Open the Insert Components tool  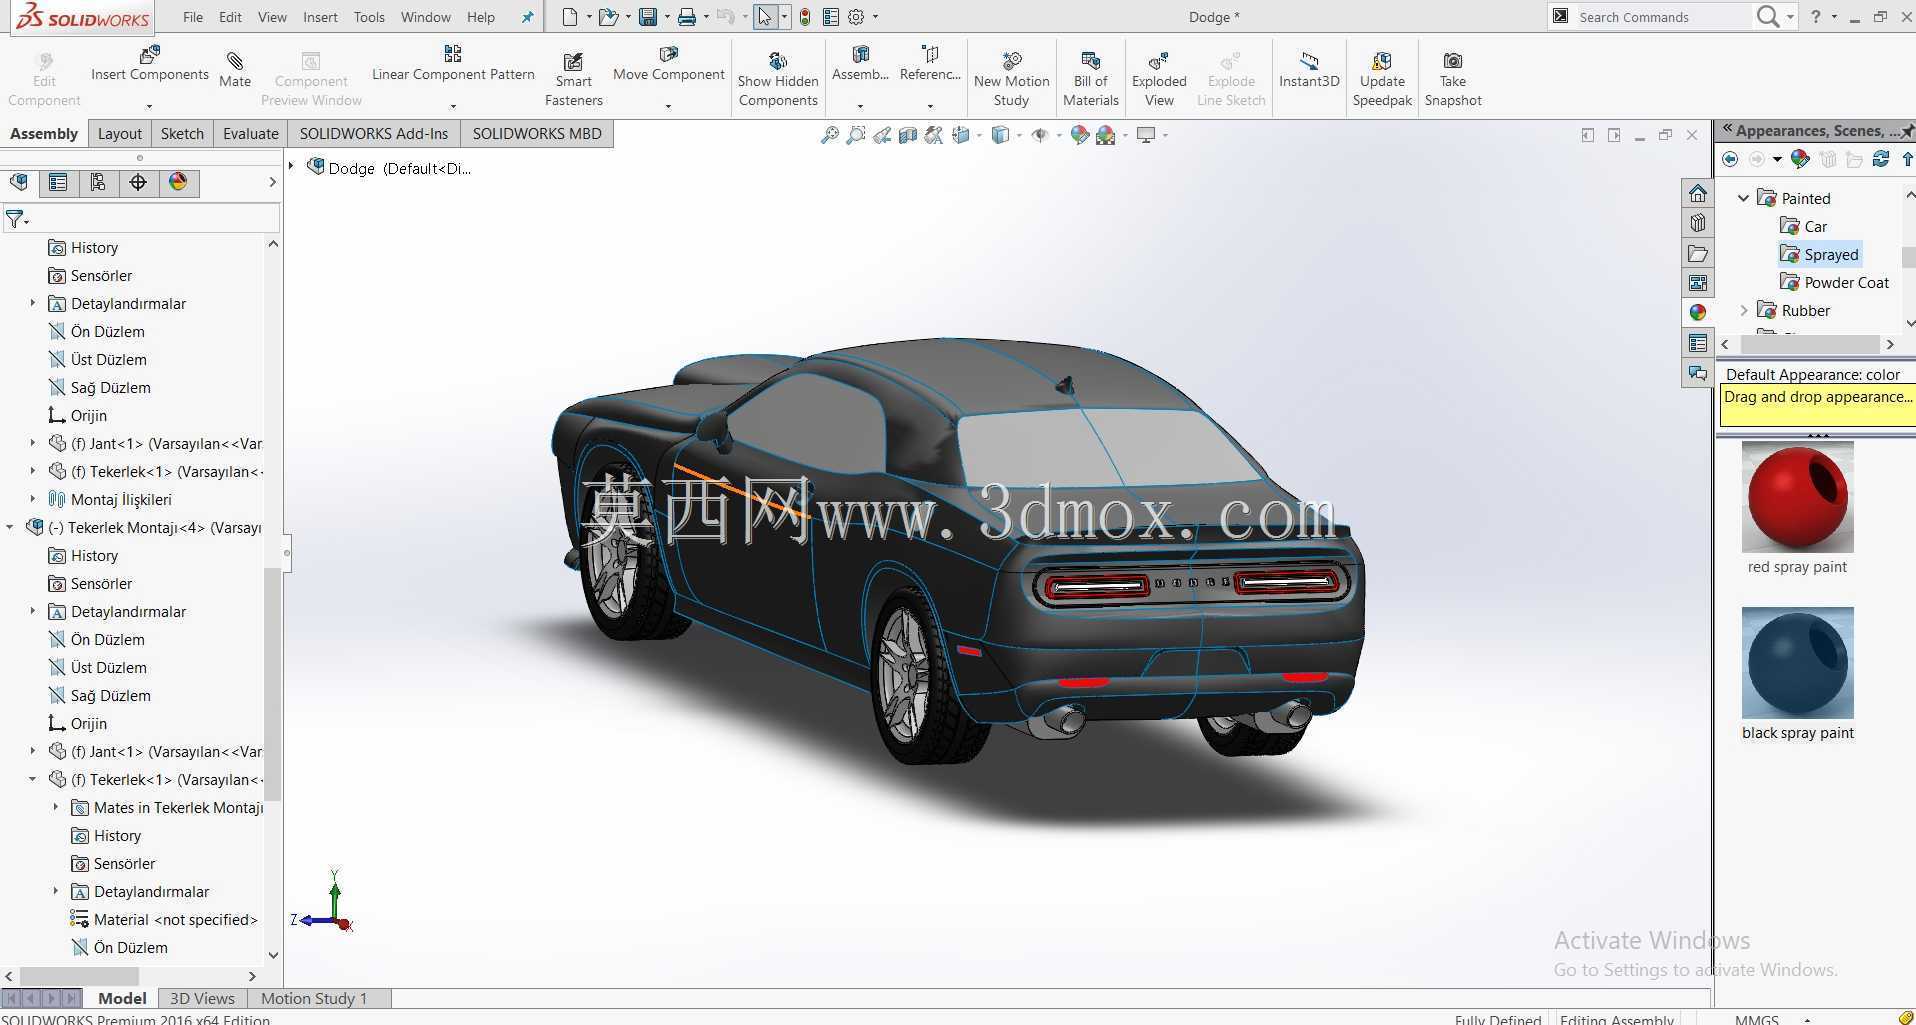click(150, 63)
